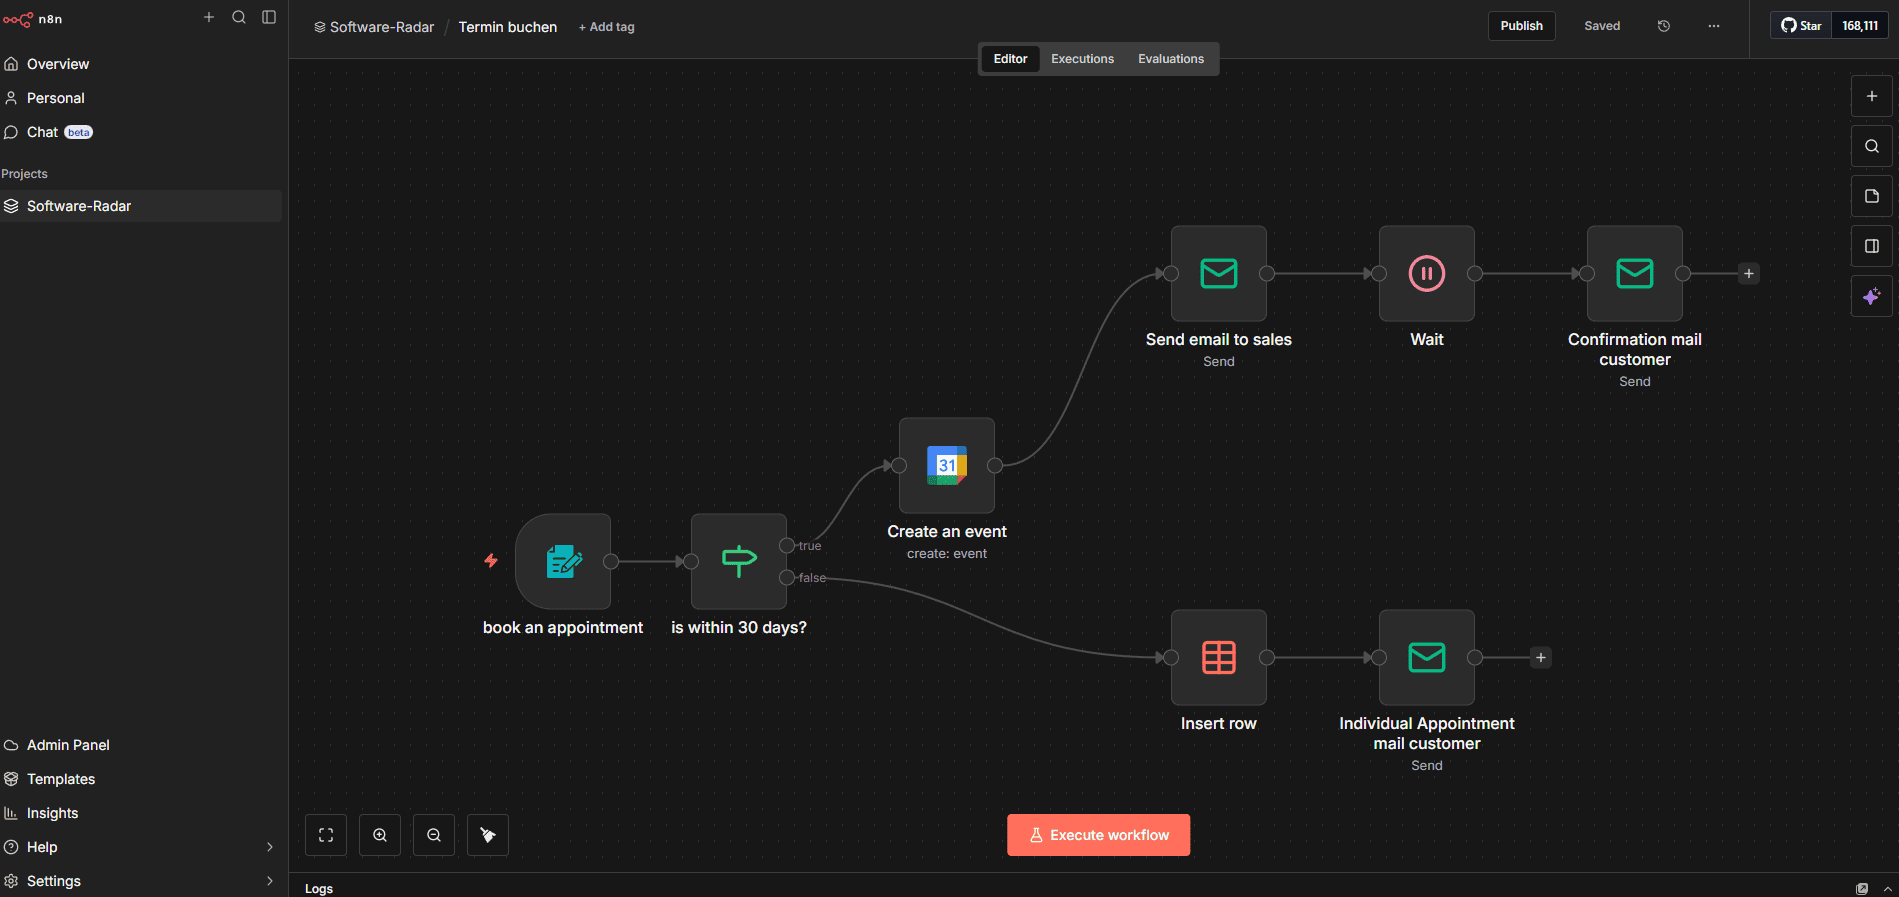The image size is (1899, 897).
Task: Open the Send email to sales node
Action: tap(1218, 274)
